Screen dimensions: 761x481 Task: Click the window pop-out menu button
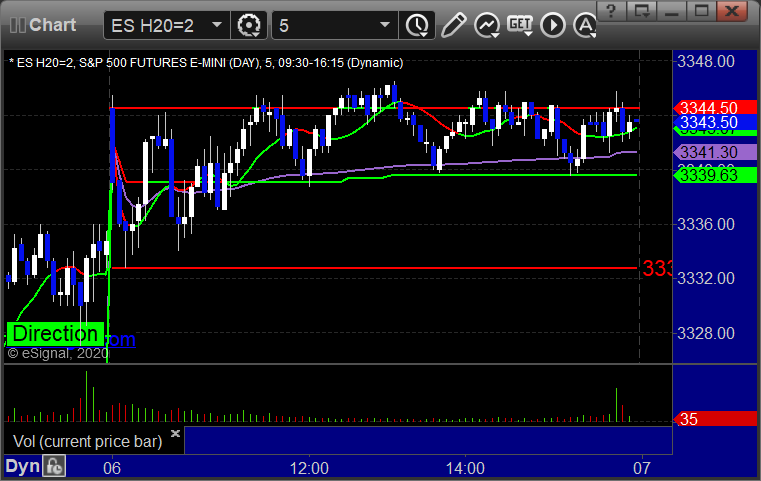(641, 10)
